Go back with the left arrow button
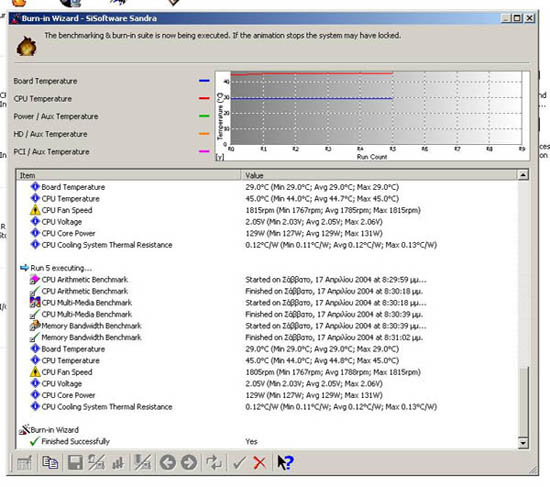The height and width of the screenshot is (487, 550). pyautogui.click(x=168, y=462)
